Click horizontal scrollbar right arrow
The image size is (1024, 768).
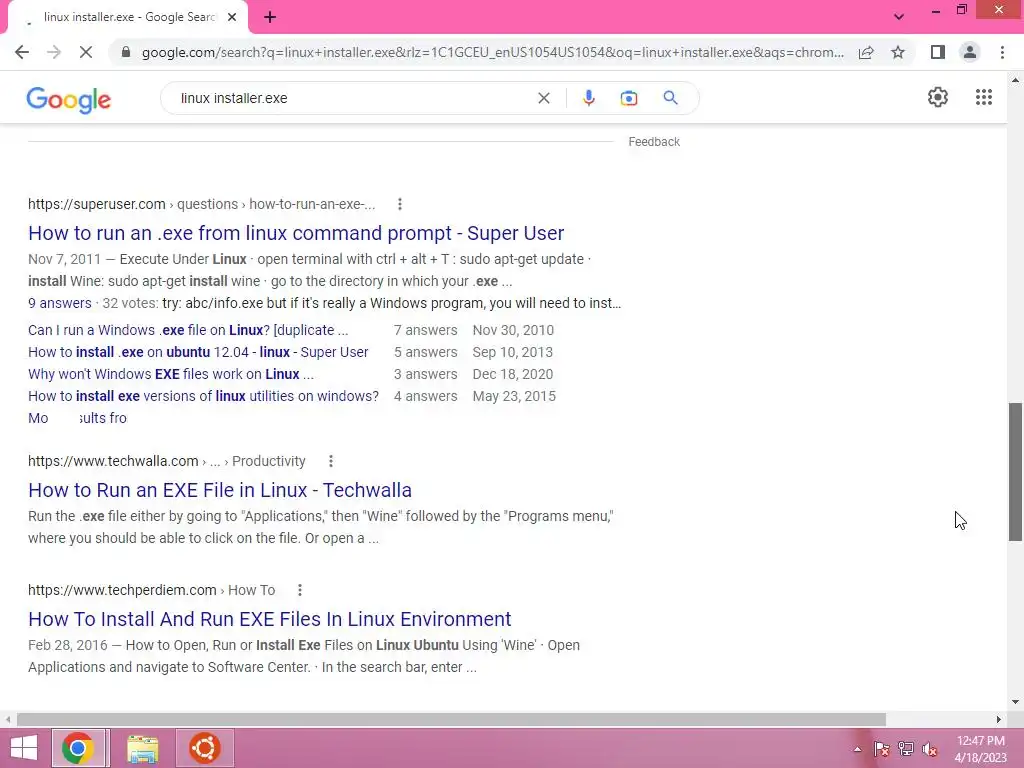(999, 719)
